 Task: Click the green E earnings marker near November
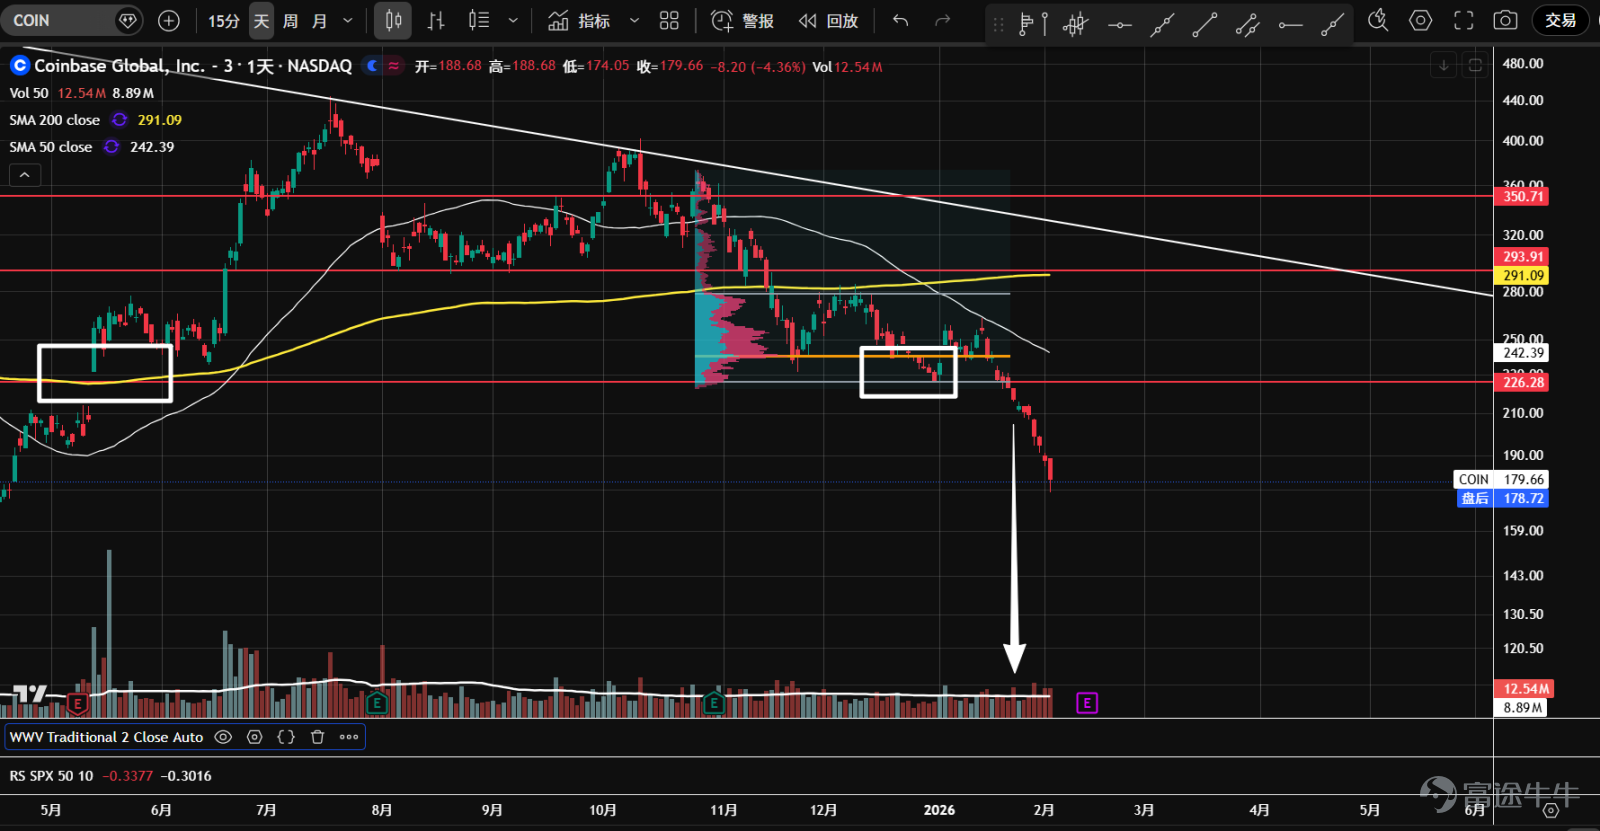pyautogui.click(x=714, y=703)
